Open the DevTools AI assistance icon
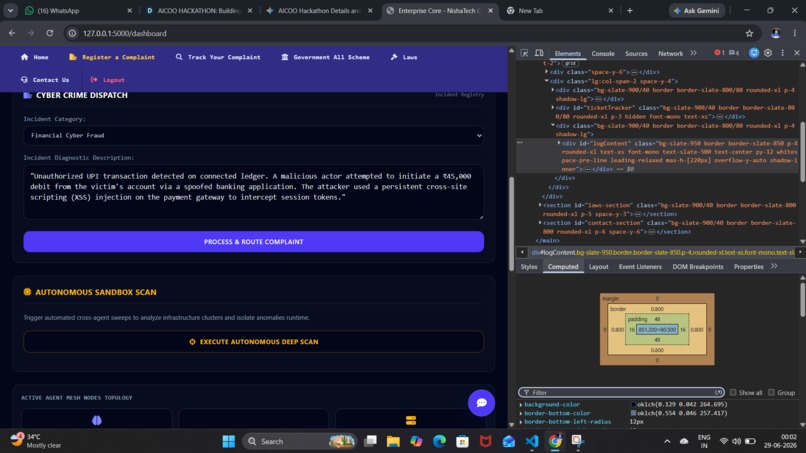 tap(754, 53)
